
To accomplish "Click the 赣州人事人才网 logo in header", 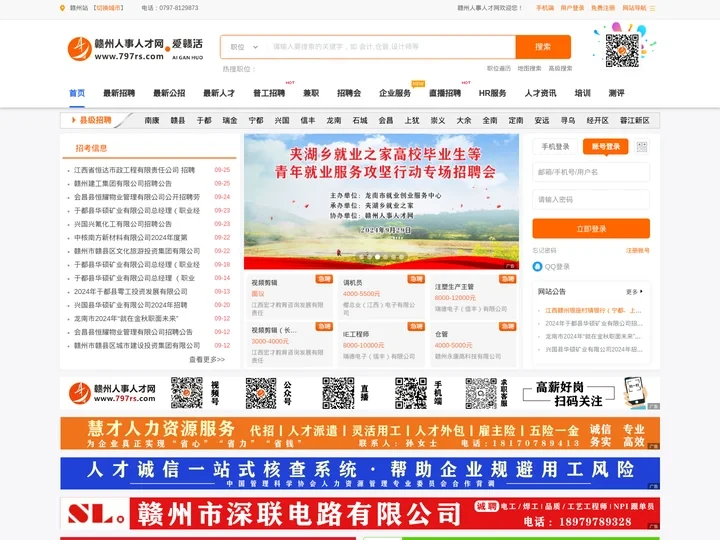I will coord(135,49).
